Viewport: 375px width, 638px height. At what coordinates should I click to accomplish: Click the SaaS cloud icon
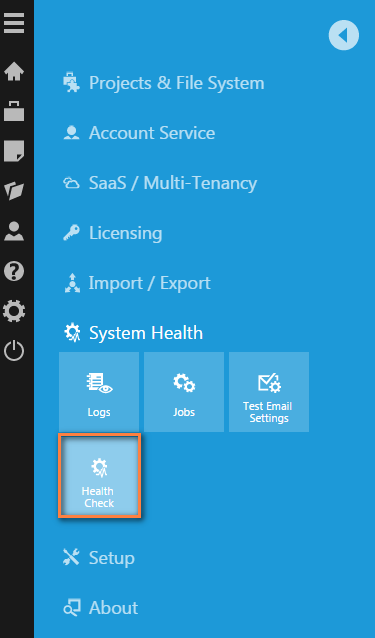coord(72,183)
